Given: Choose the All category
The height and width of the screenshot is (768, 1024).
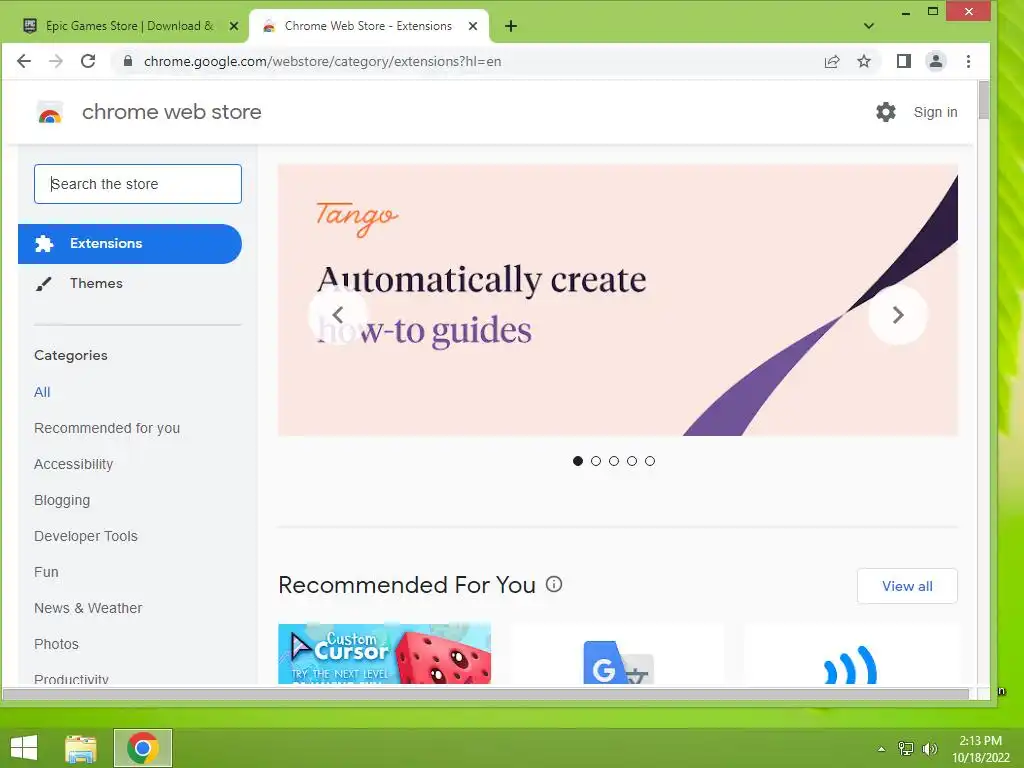Looking at the screenshot, I should point(42,392).
